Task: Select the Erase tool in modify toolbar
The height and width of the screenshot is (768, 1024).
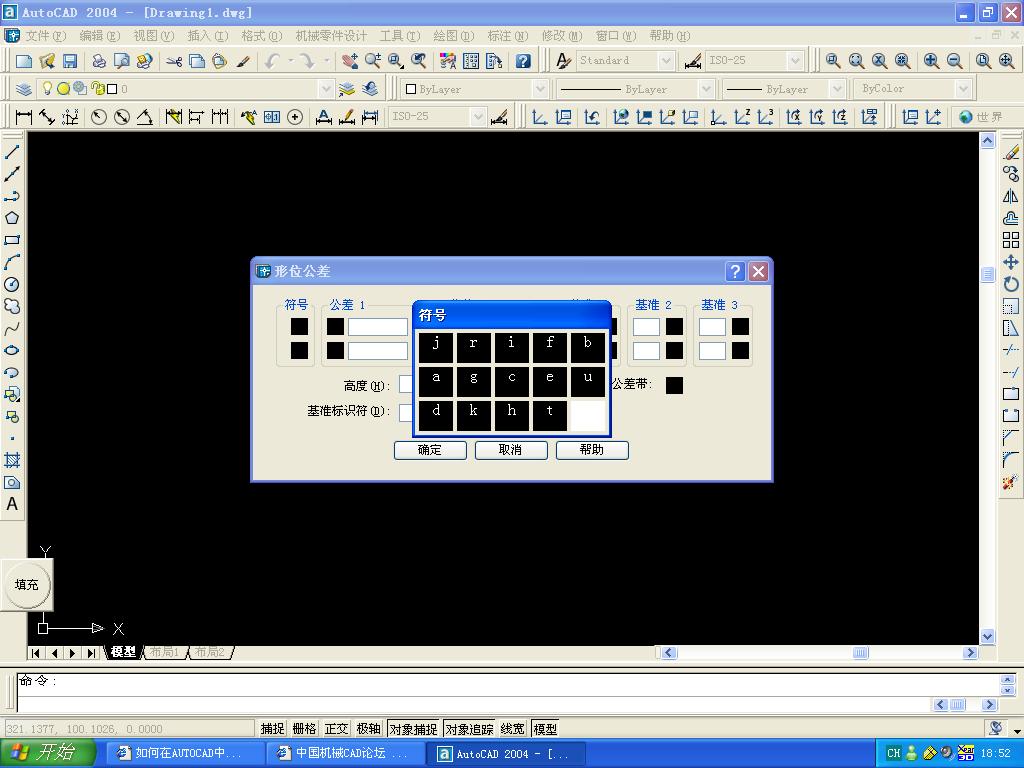Action: pyautogui.click(x=1011, y=152)
